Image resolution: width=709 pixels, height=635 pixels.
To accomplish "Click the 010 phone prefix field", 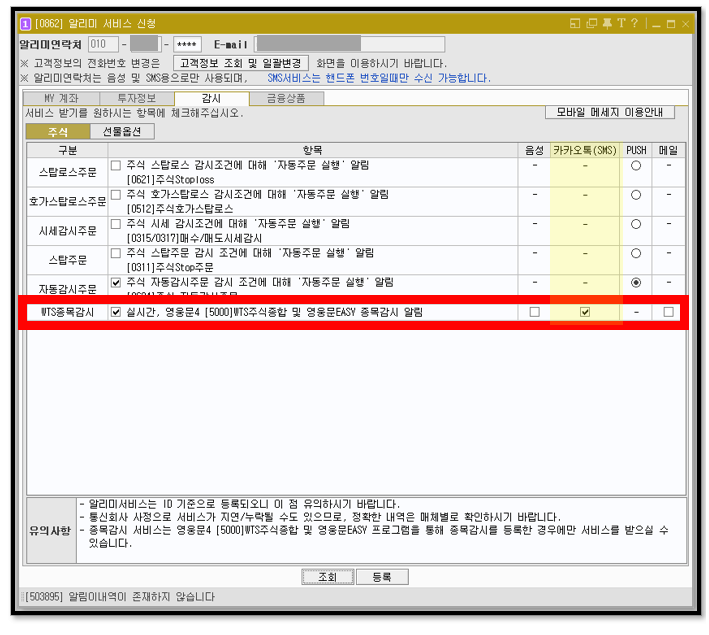I will click(x=103, y=44).
